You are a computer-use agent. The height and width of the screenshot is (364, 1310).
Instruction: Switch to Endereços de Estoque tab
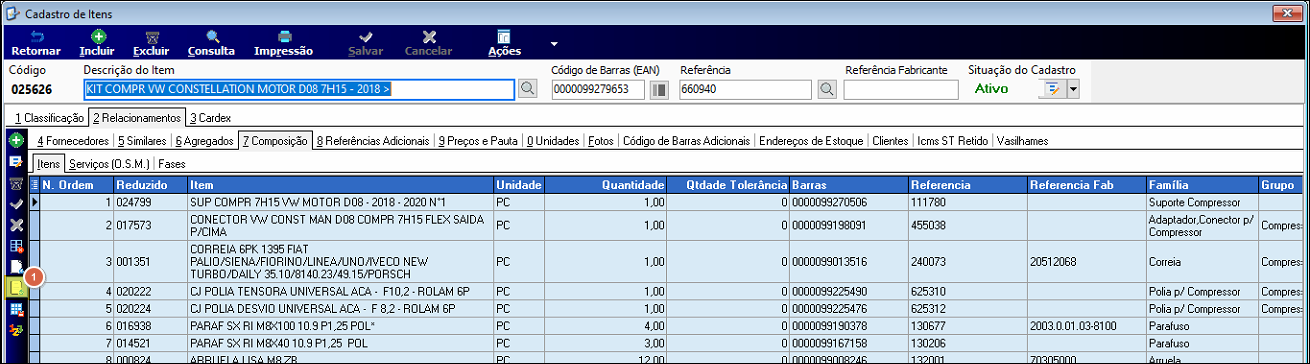click(811, 141)
